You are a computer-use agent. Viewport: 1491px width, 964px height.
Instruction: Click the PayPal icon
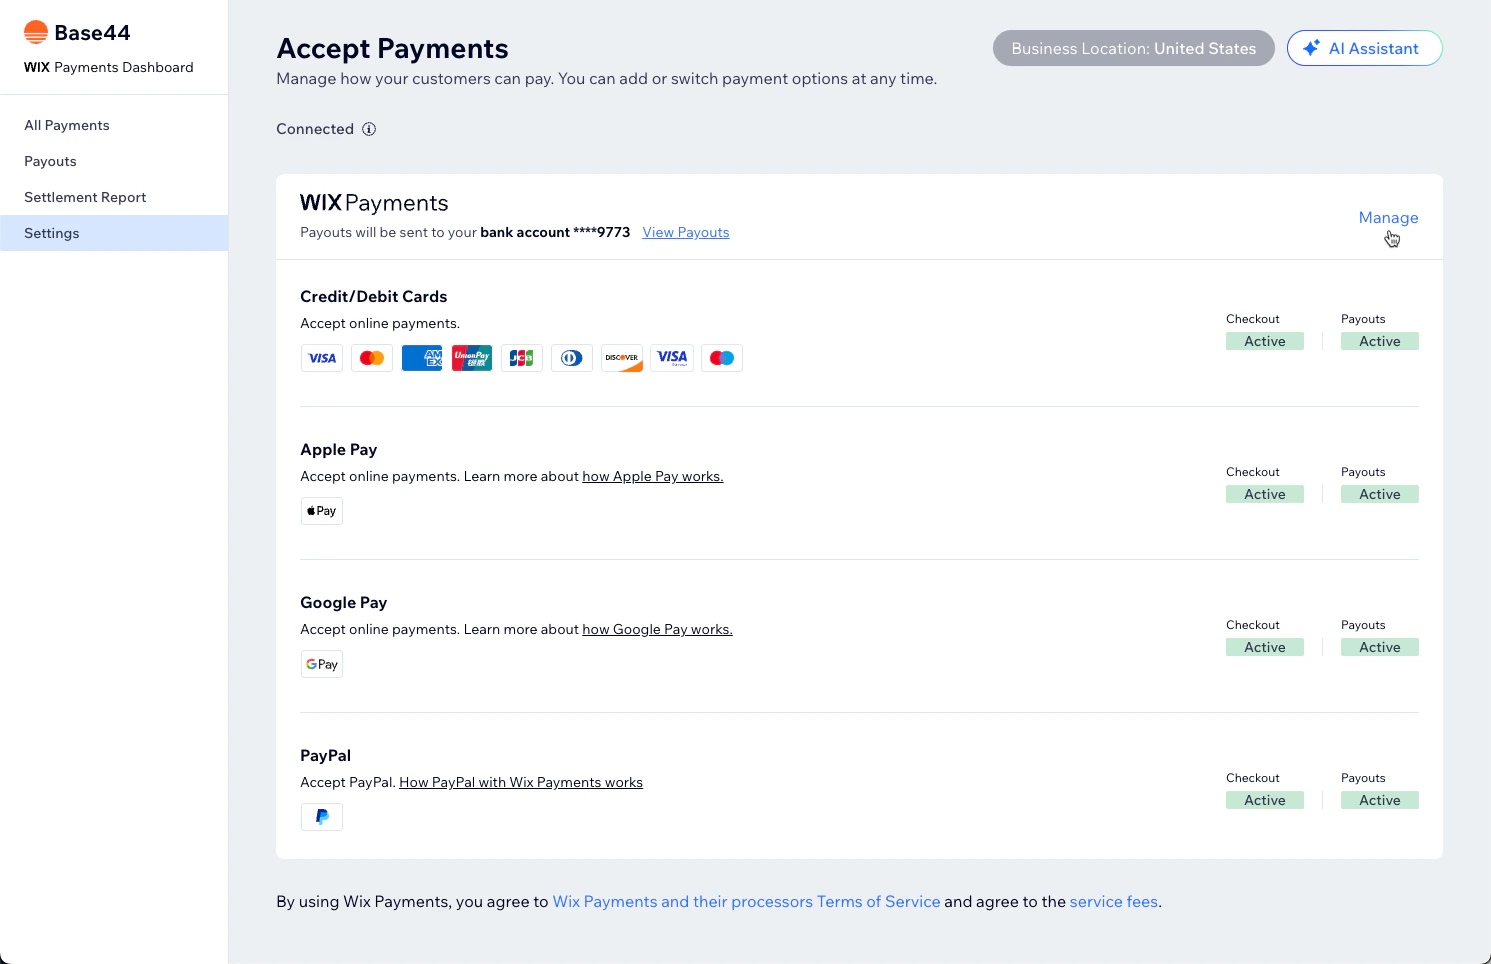(321, 816)
